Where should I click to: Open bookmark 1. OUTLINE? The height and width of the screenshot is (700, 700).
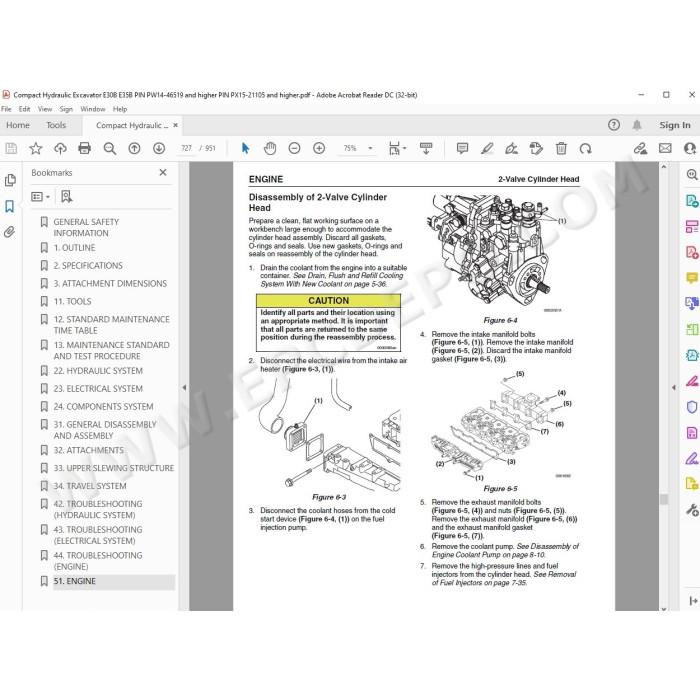pos(74,248)
